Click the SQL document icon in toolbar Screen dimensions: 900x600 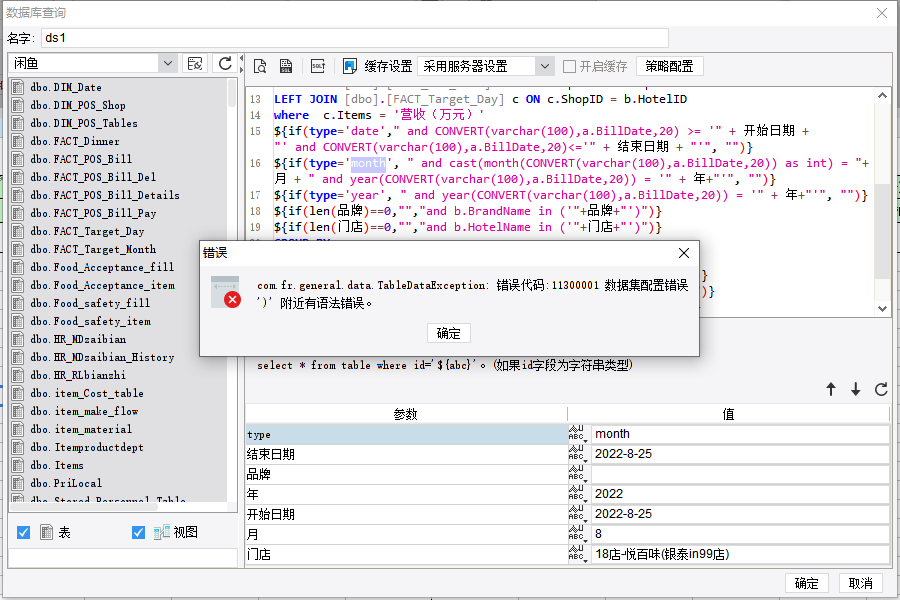286,67
